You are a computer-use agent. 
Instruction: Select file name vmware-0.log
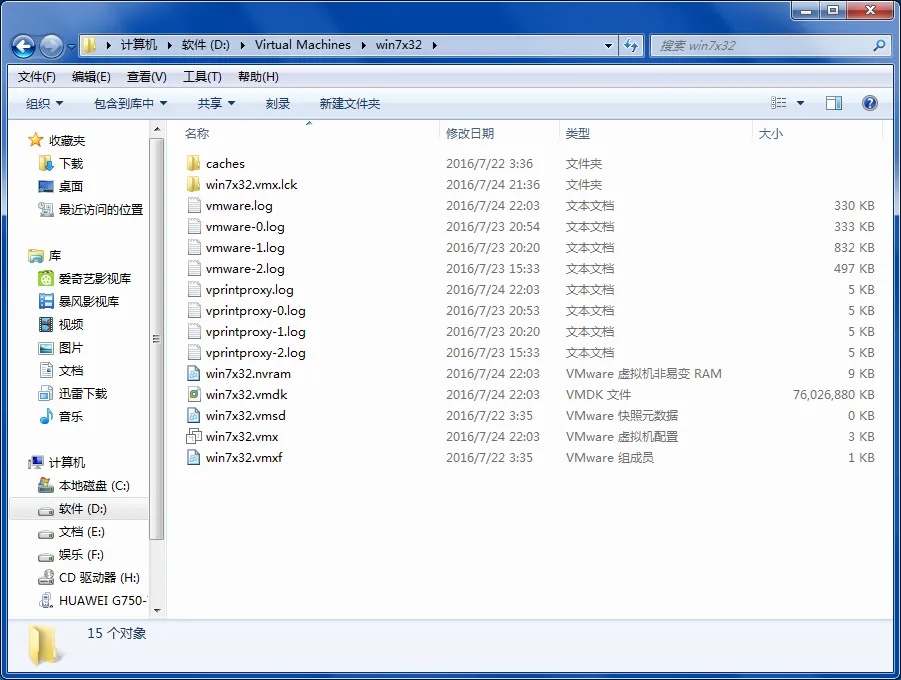click(245, 227)
